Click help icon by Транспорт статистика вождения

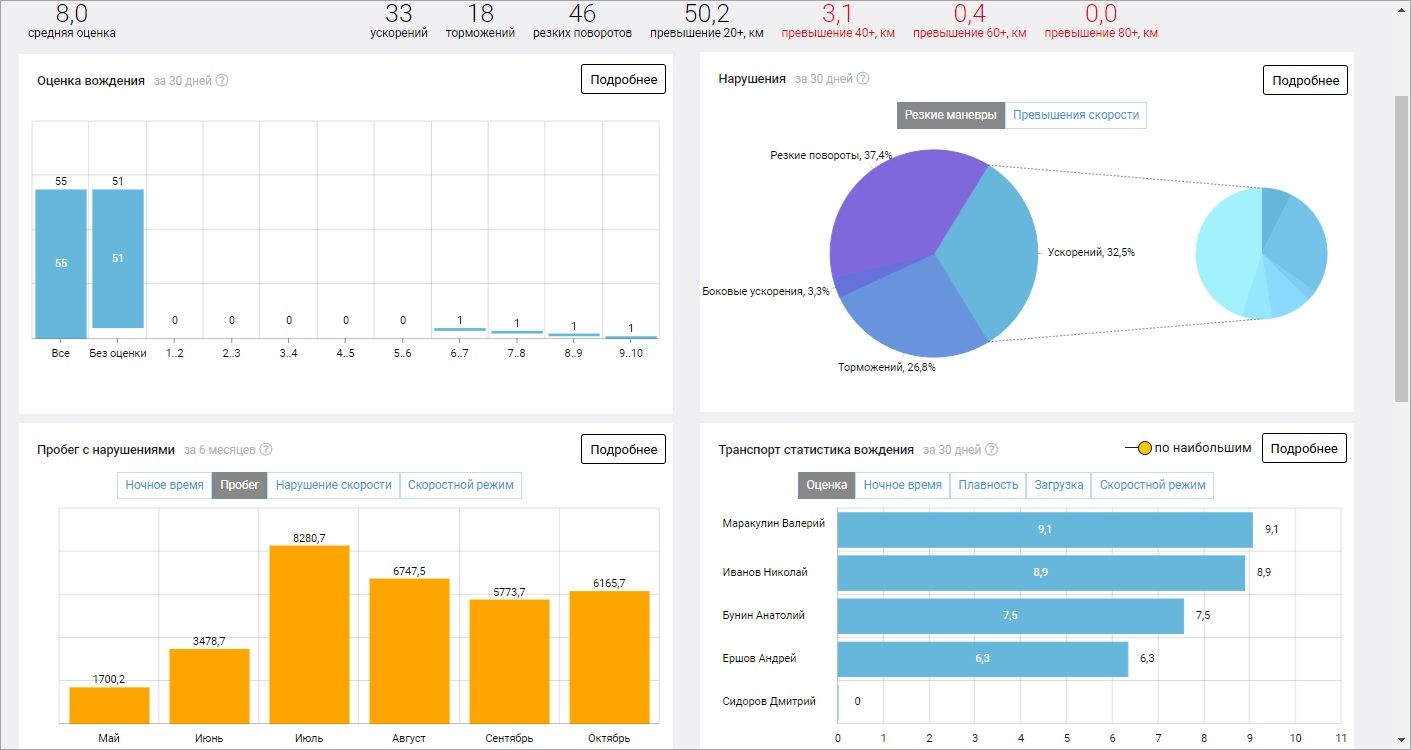[991, 450]
